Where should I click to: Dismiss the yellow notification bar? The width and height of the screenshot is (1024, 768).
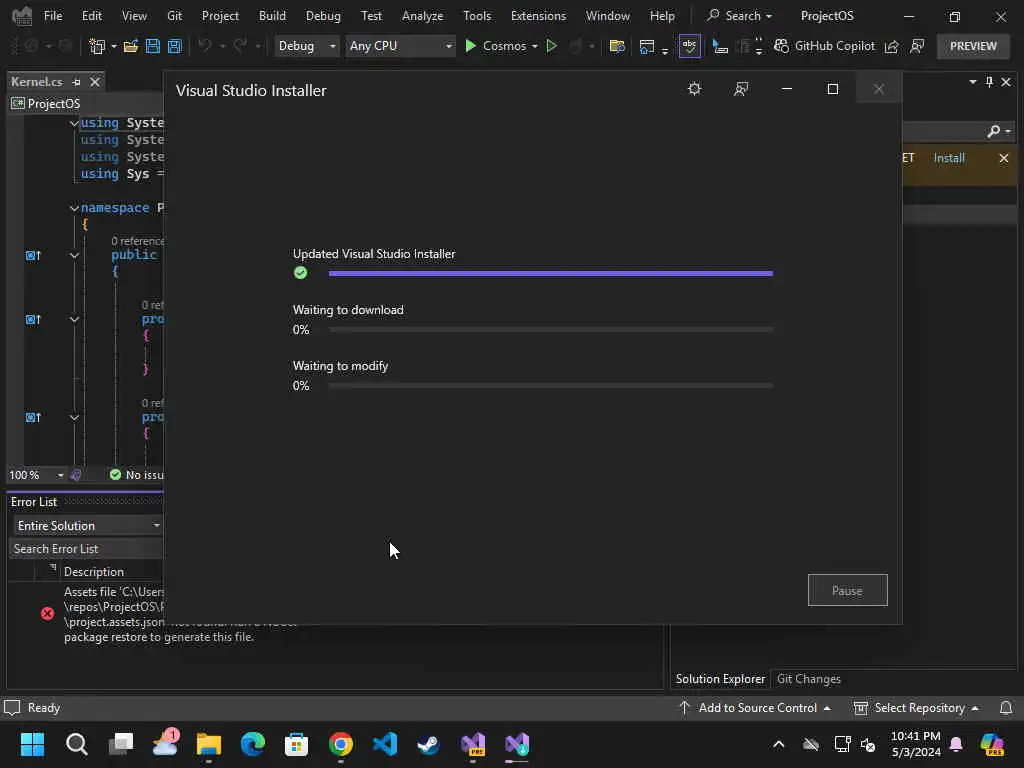[1004, 158]
